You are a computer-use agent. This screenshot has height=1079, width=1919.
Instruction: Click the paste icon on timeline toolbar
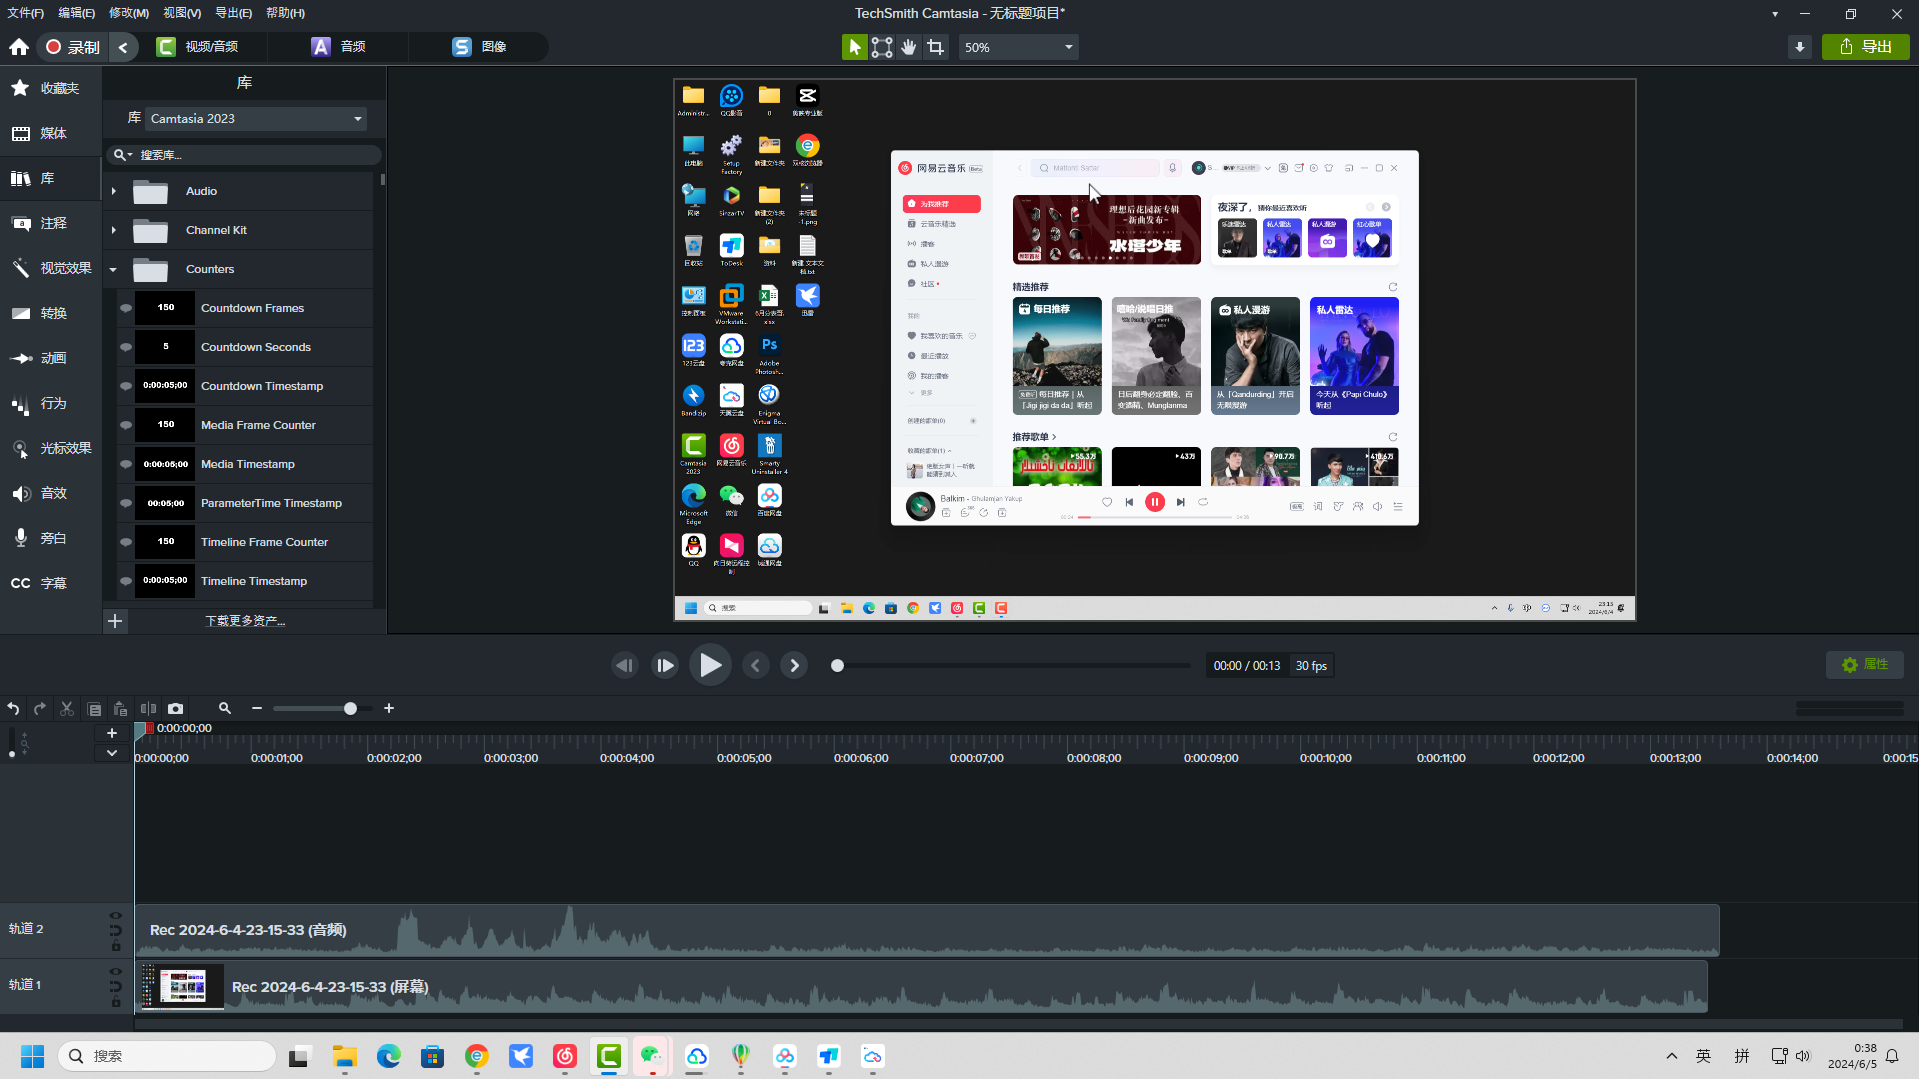pyautogui.click(x=120, y=708)
